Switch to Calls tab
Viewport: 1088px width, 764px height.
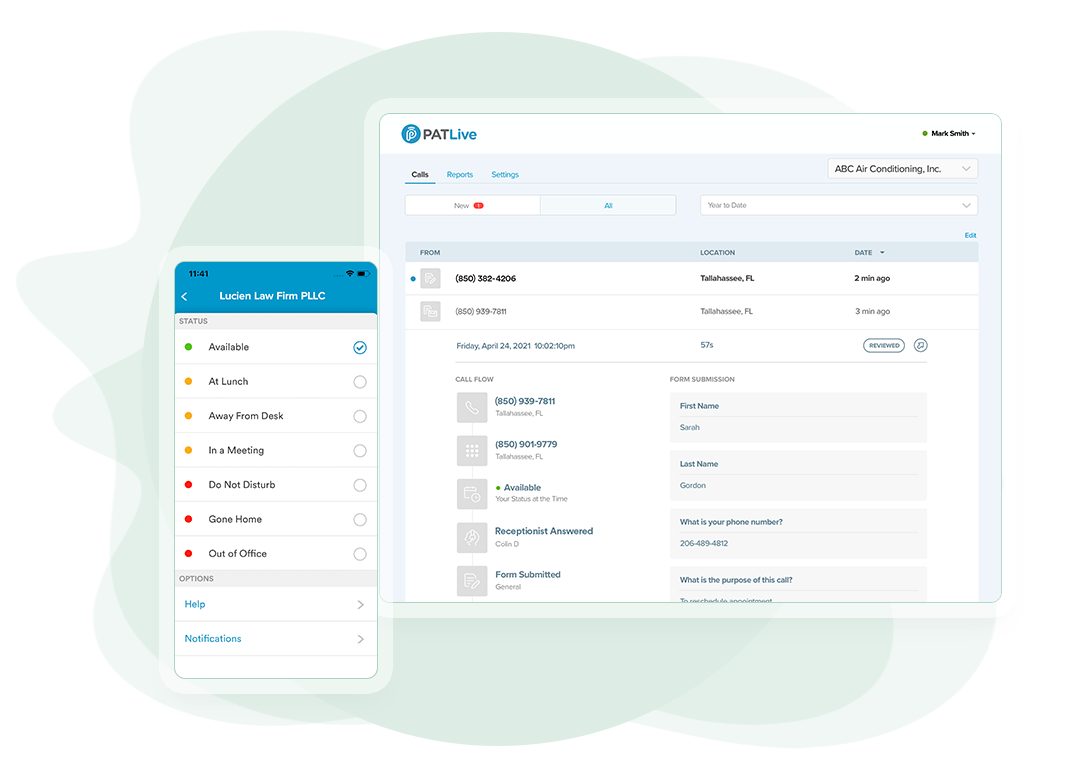[420, 174]
